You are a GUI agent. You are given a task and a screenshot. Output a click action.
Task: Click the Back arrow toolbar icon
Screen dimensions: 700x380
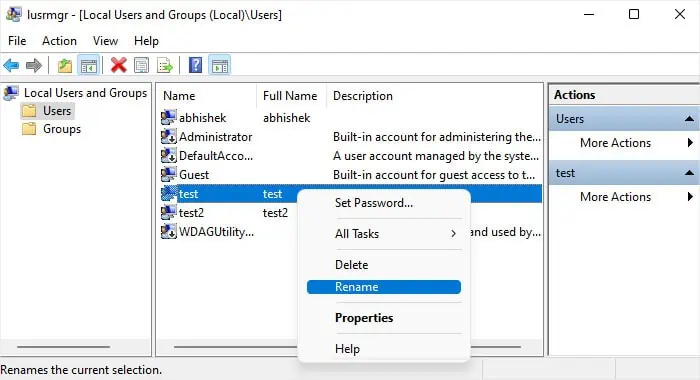(11, 66)
